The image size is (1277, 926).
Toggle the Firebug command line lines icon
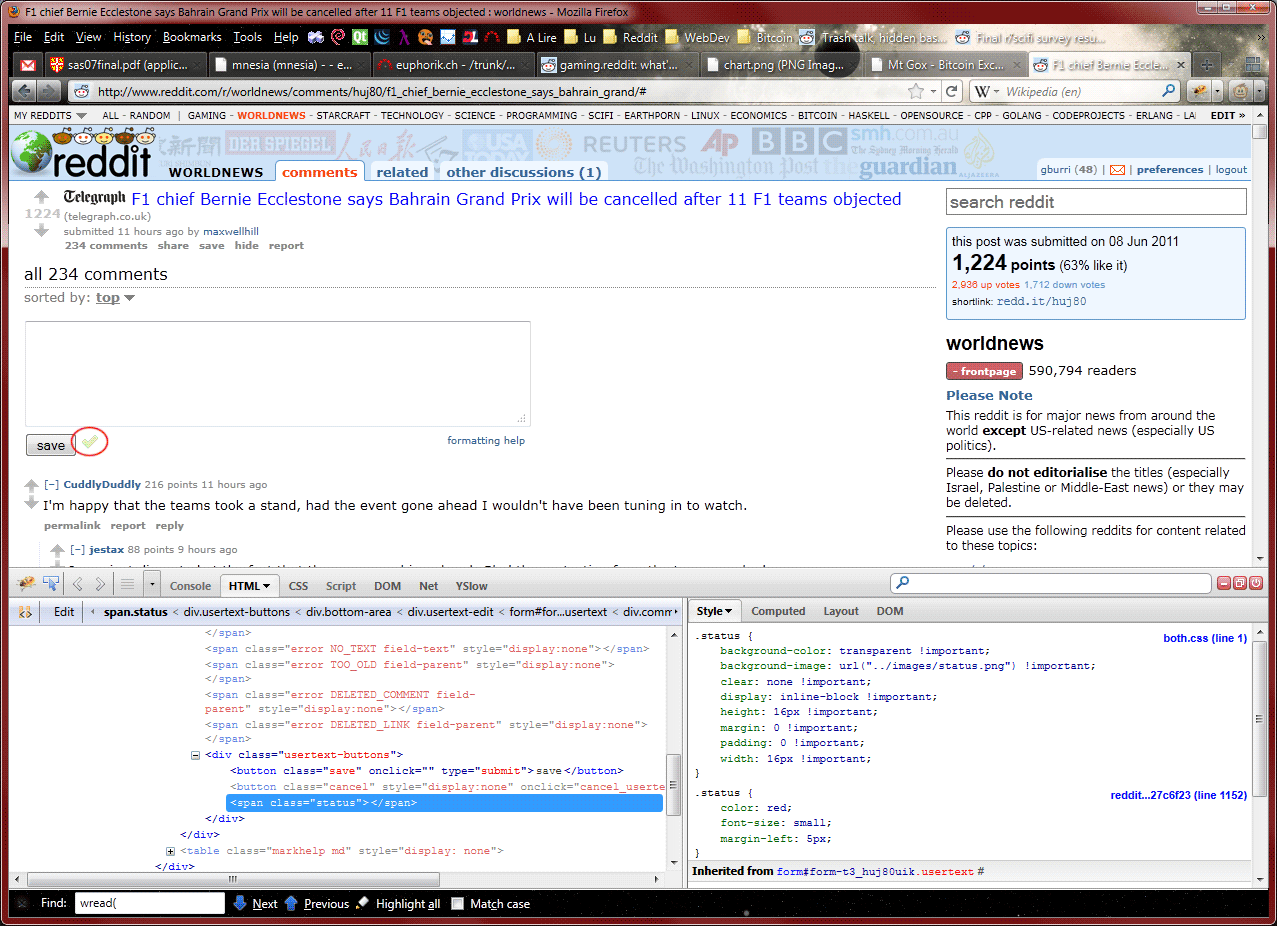pos(127,584)
